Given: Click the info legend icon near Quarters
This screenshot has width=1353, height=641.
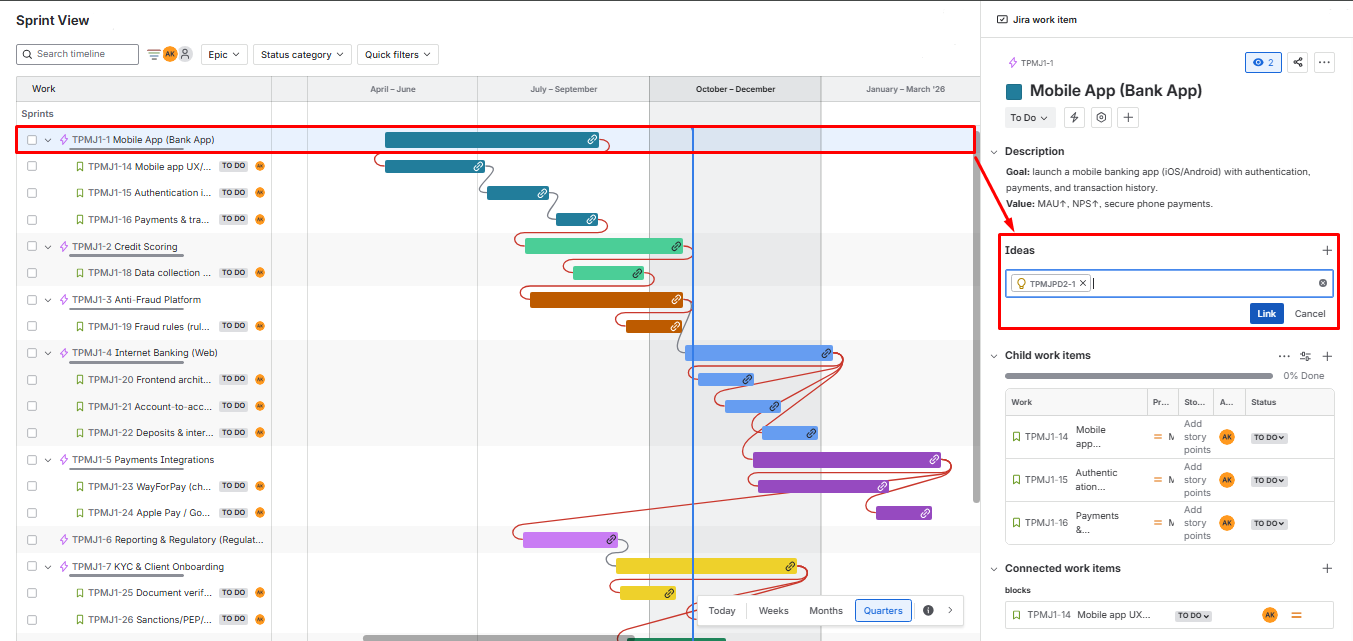Looking at the screenshot, I should [928, 611].
